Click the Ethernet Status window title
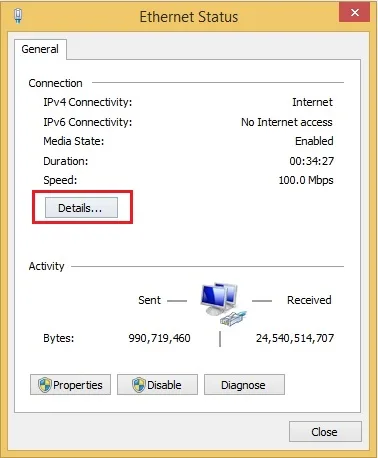Screen dimensions: 378x458 189,17
